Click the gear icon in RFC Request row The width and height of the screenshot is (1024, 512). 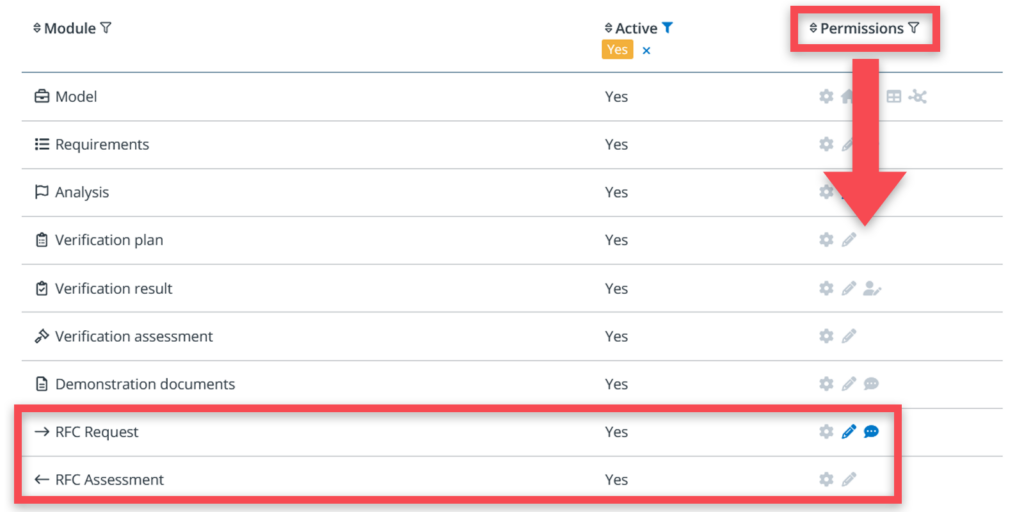coord(826,432)
